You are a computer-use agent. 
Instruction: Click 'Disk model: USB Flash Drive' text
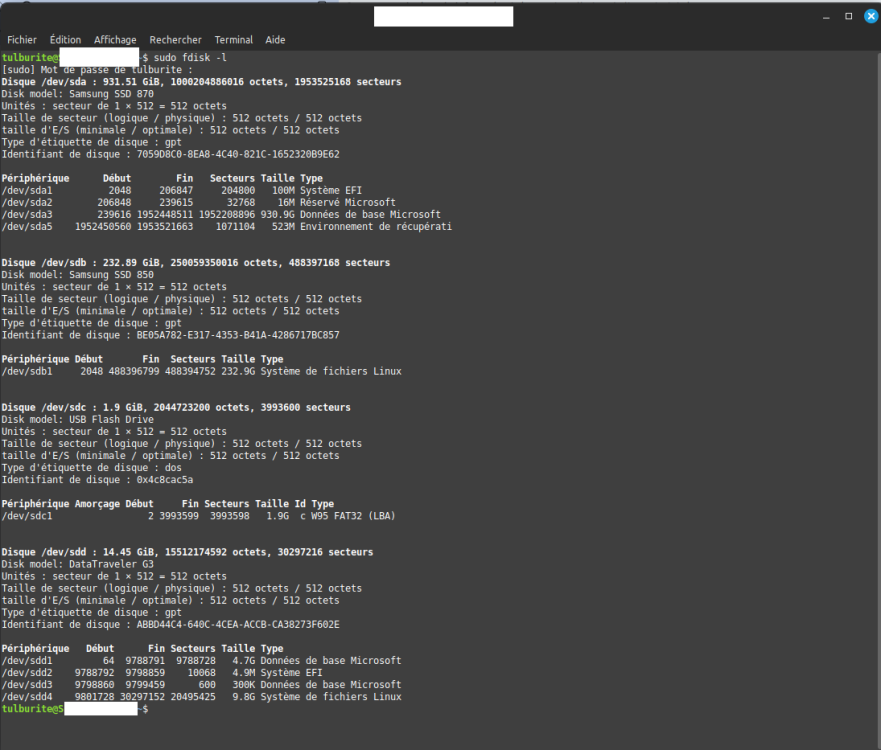tap(78, 420)
